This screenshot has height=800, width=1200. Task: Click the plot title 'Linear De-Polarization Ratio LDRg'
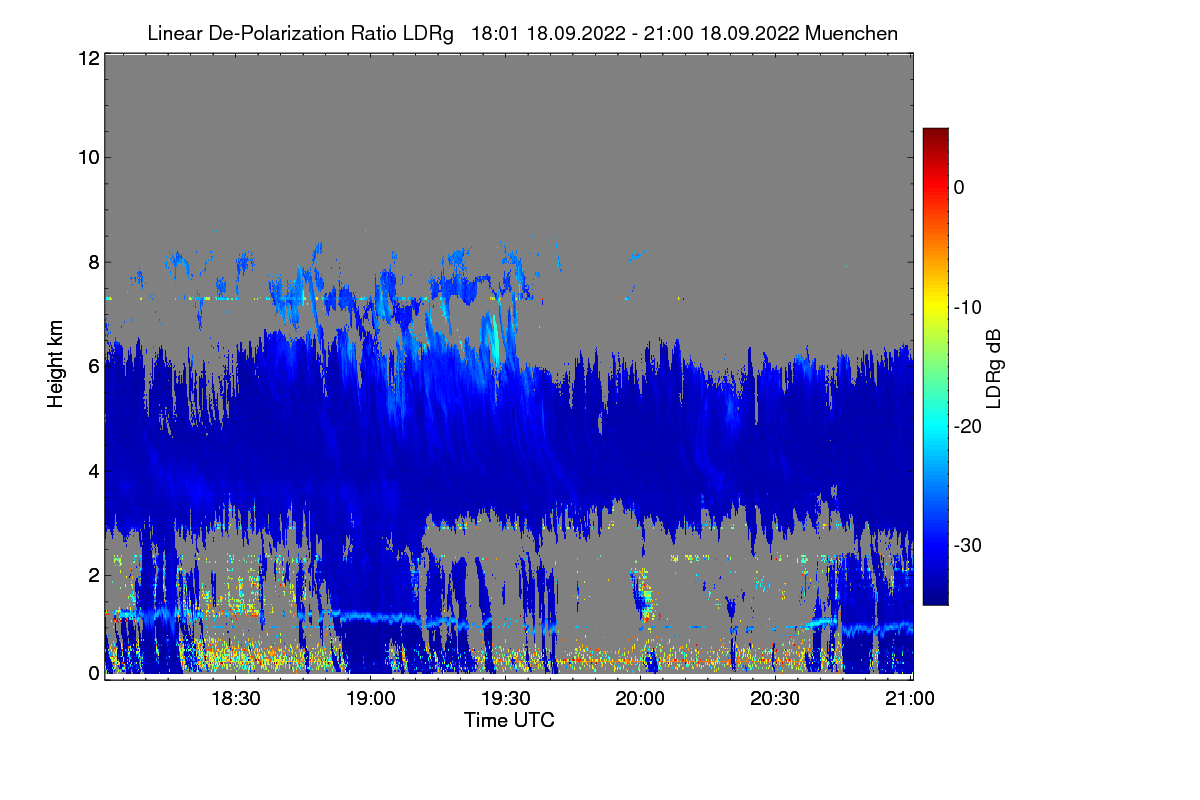(x=300, y=33)
